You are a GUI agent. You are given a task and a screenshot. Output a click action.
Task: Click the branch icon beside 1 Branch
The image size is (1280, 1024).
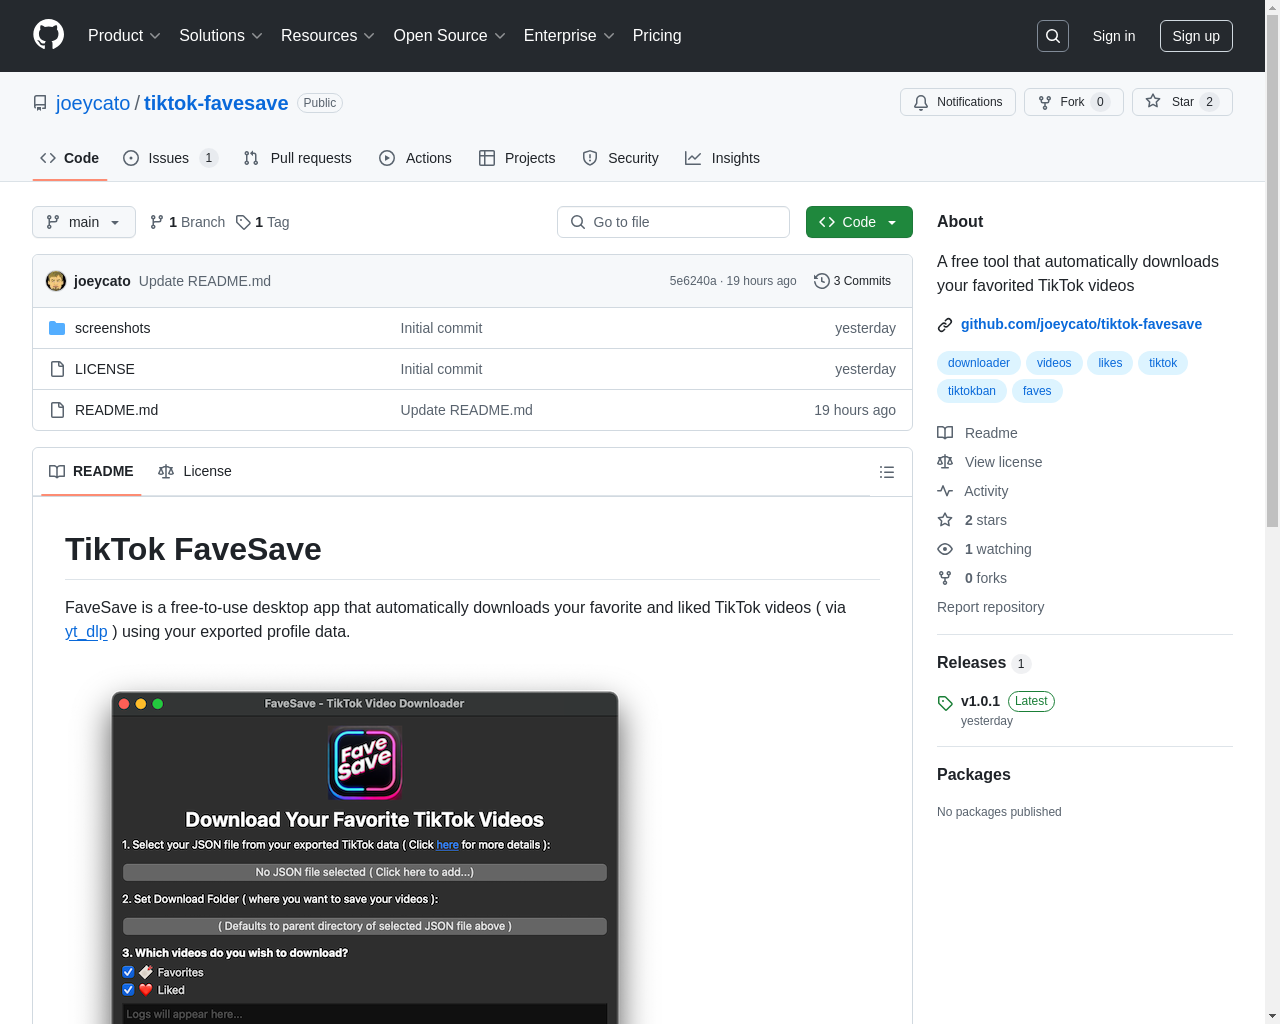pyautogui.click(x=157, y=222)
